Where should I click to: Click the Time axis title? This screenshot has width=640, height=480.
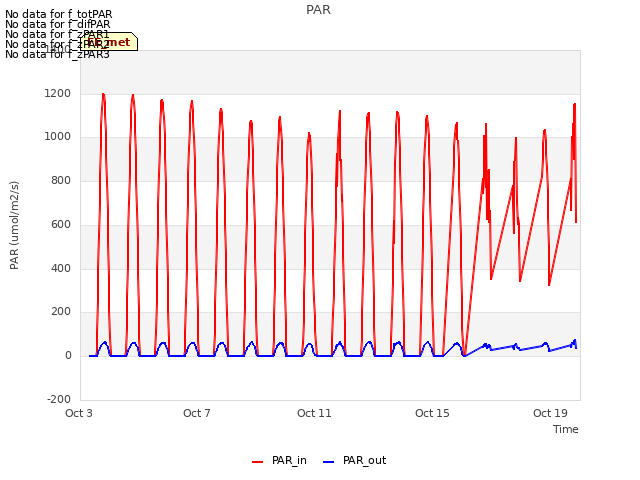pyautogui.click(x=566, y=429)
